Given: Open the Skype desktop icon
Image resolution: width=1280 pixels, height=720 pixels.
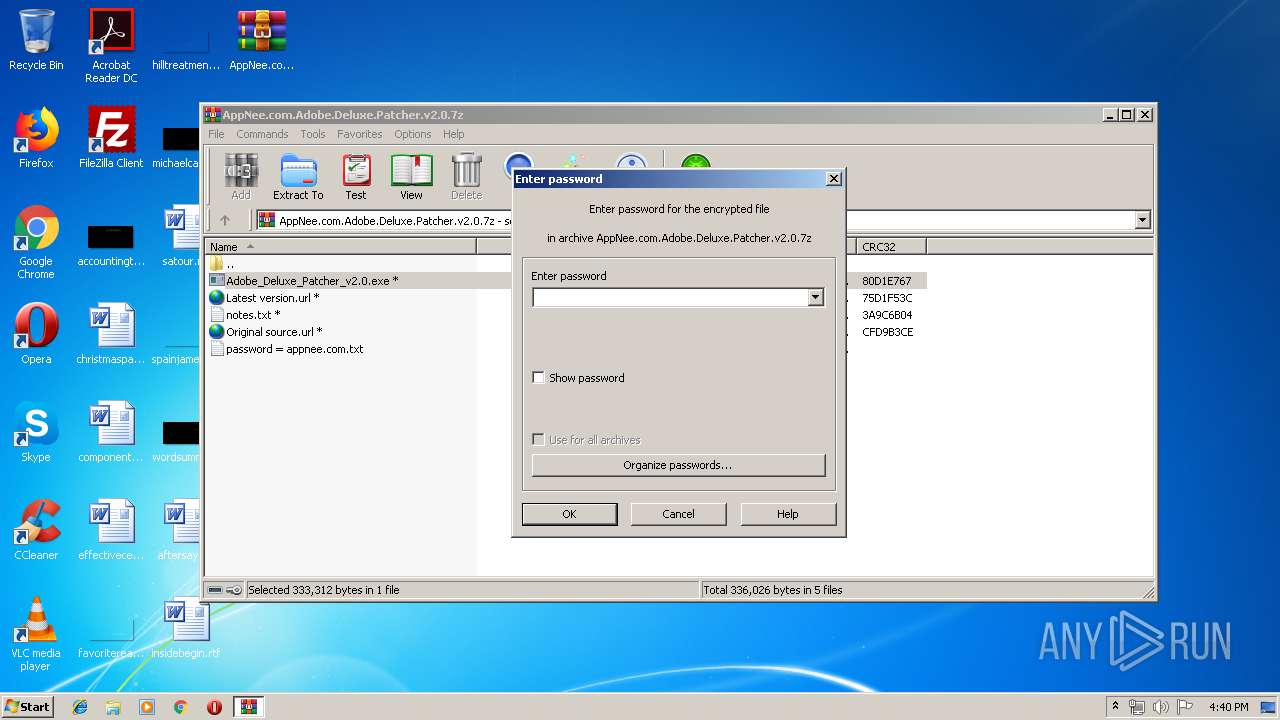Looking at the screenshot, I should [36, 432].
